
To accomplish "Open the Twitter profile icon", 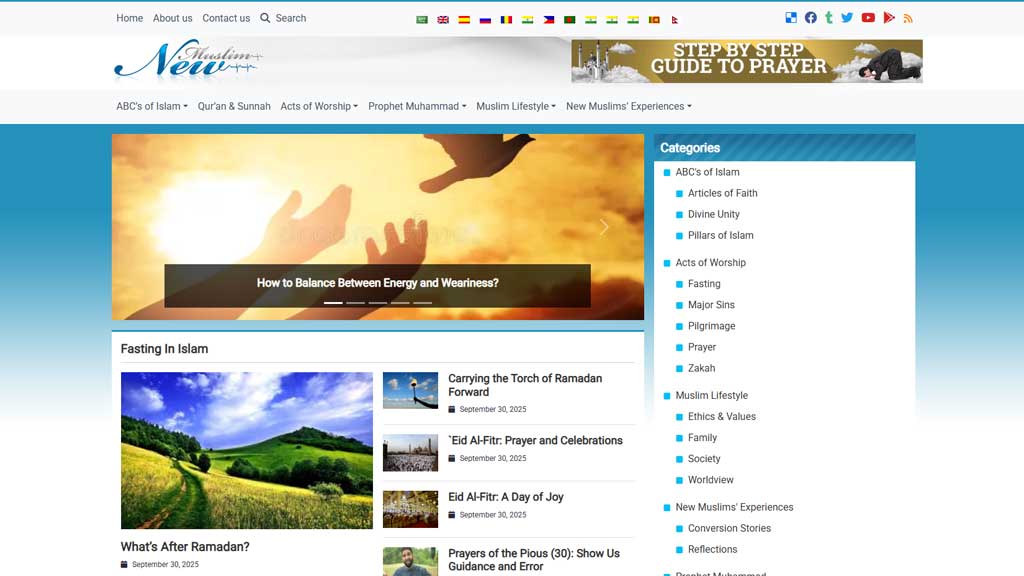I will tap(847, 18).
